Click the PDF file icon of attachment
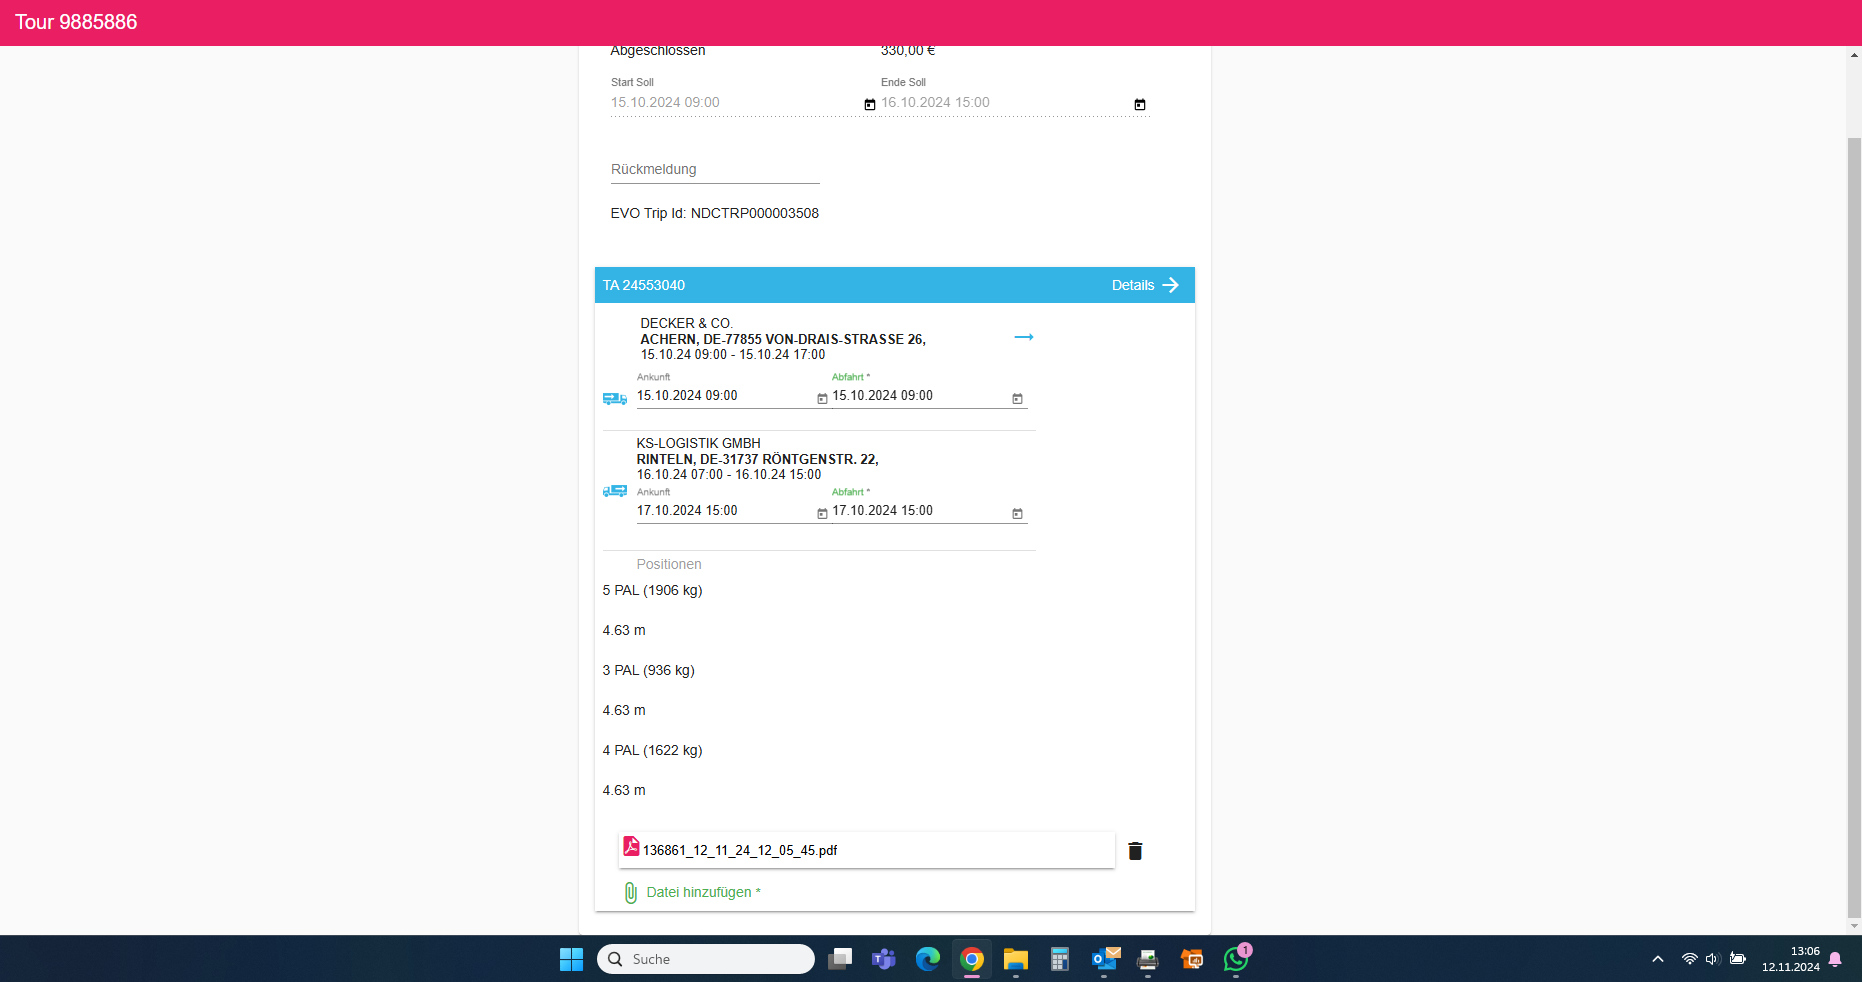The image size is (1862, 982). point(631,847)
